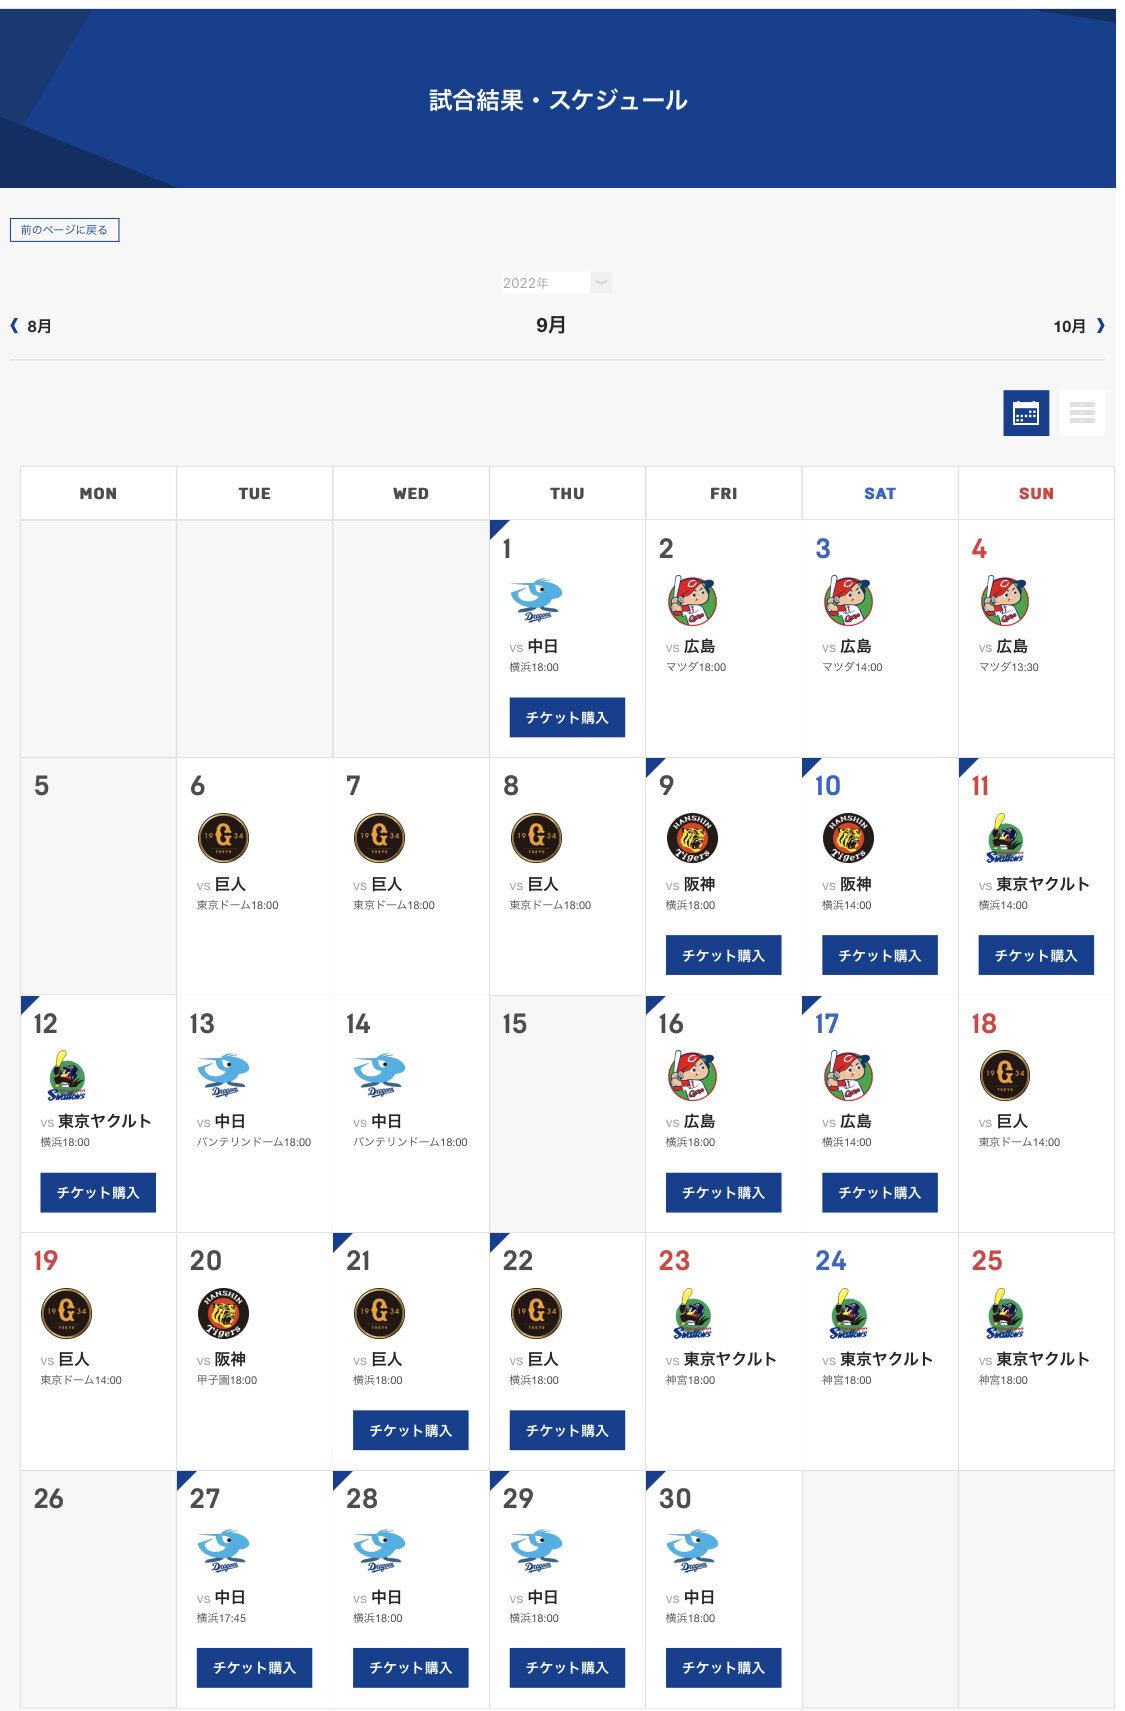Viewport: 1125px width, 1711px height.
Task: Click Tigers logo on September 20
Action: pyautogui.click(x=223, y=1313)
